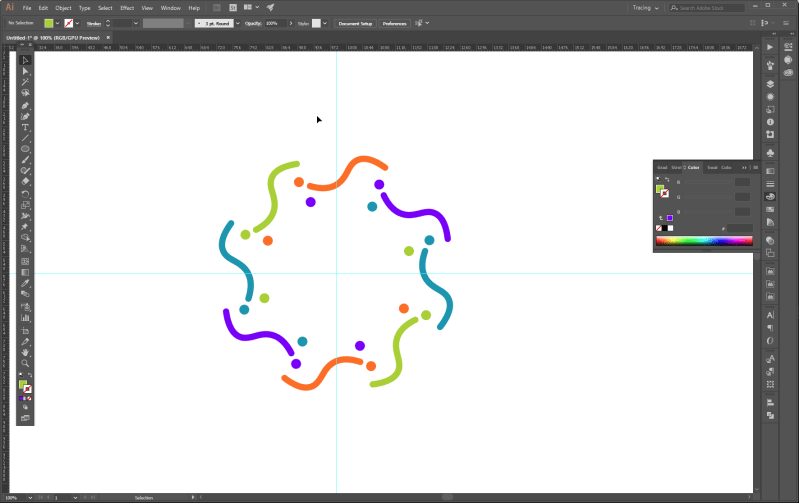Select the Pen tool
The height and width of the screenshot is (503, 799).
click(x=25, y=105)
